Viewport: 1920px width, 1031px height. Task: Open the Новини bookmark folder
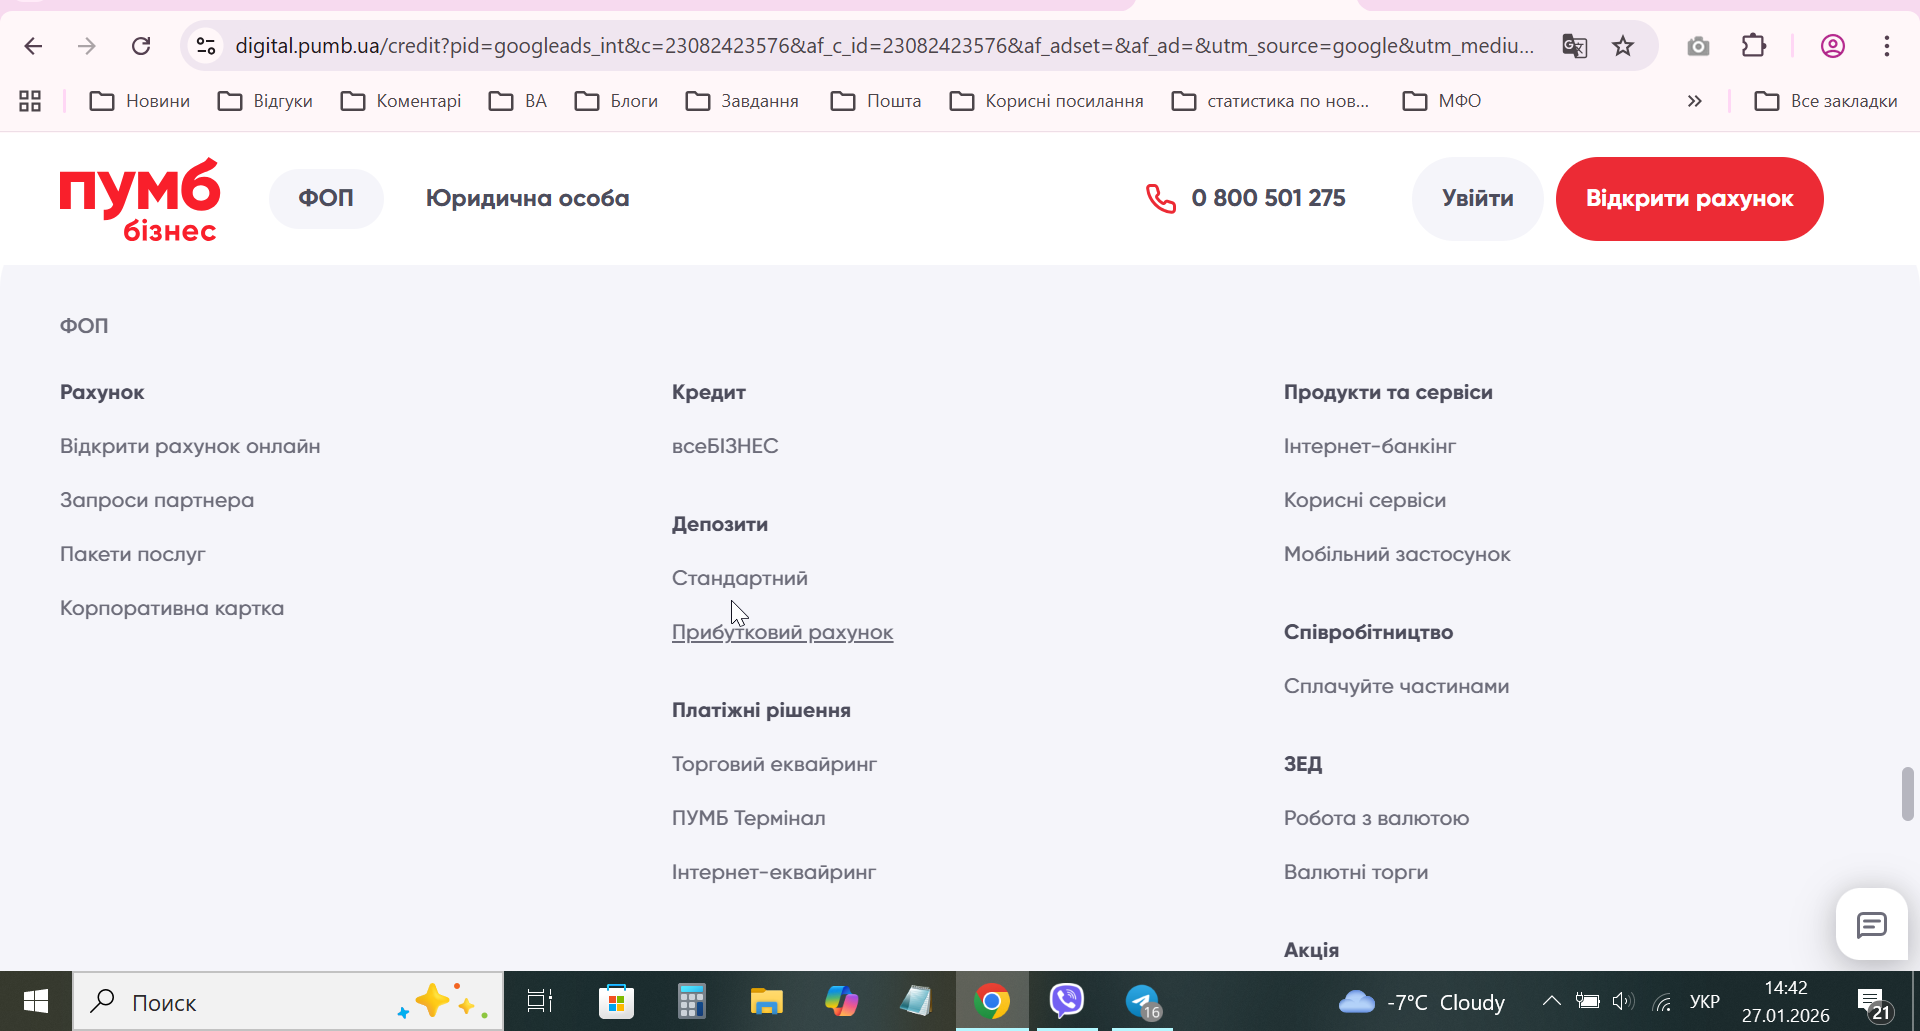[x=140, y=101]
